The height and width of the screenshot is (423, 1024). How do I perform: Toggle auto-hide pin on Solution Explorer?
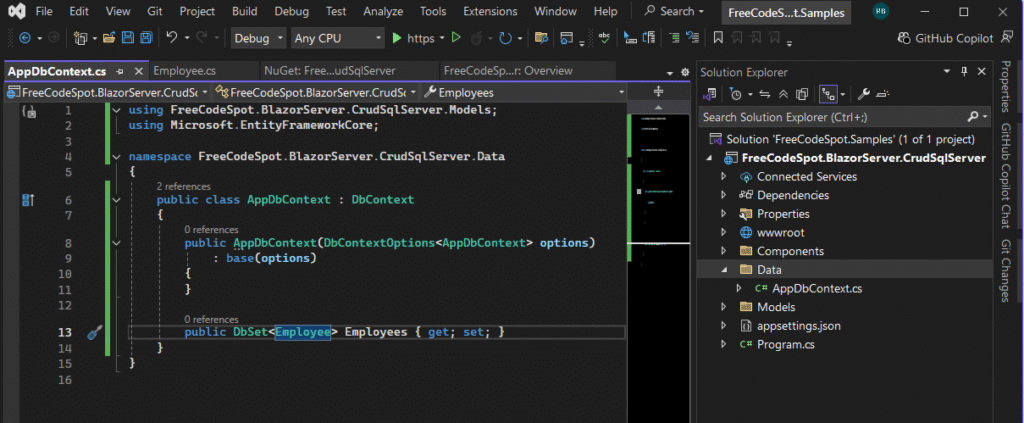coord(964,72)
